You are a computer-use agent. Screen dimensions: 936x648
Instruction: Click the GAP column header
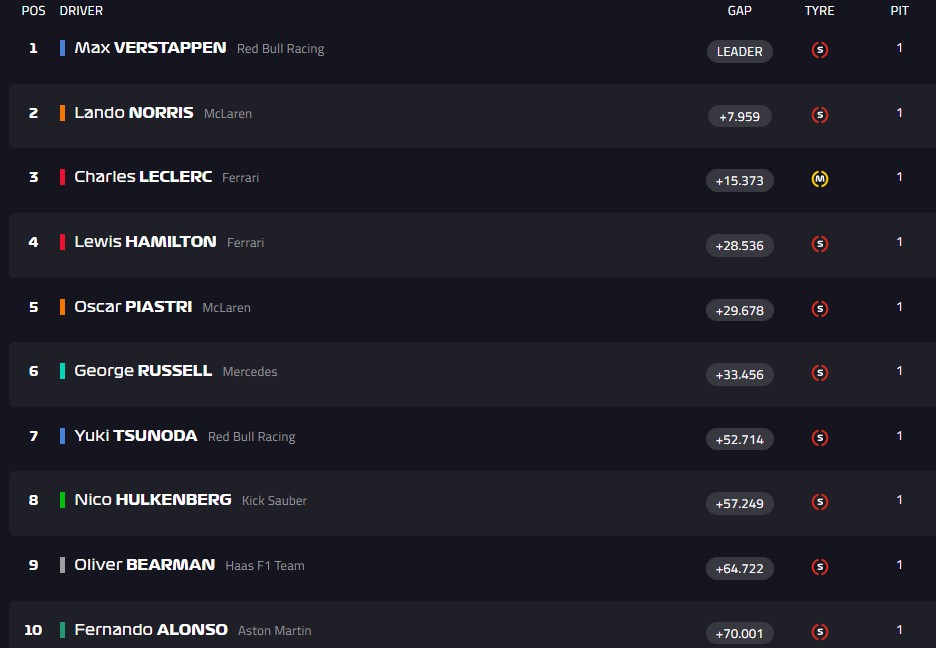[x=740, y=11]
